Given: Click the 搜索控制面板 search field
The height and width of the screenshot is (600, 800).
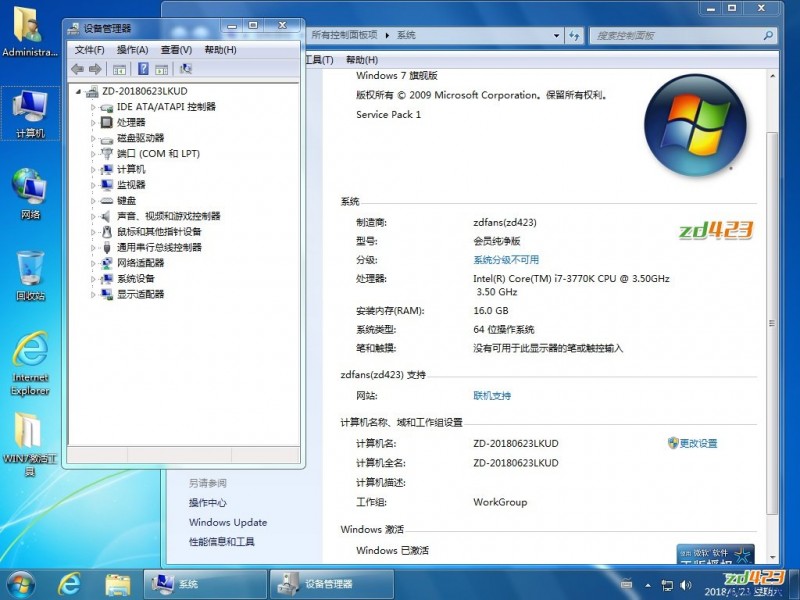Looking at the screenshot, I should click(x=682, y=36).
